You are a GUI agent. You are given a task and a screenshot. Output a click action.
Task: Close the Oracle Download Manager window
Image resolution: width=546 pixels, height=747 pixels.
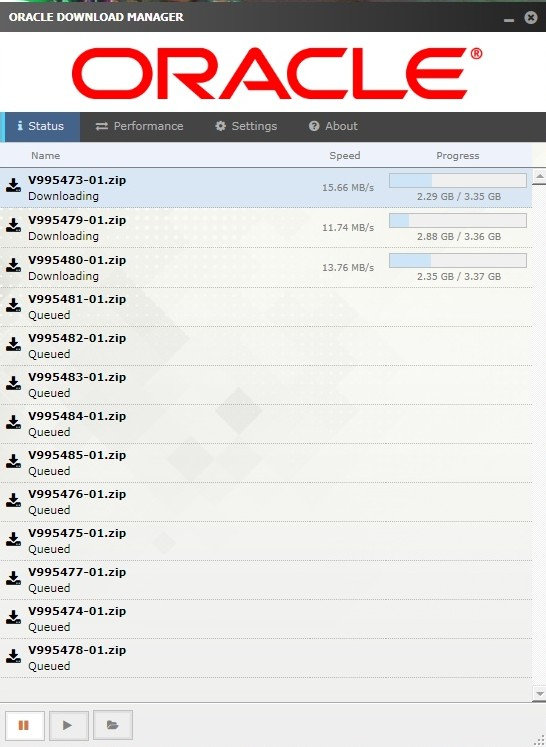click(x=531, y=18)
